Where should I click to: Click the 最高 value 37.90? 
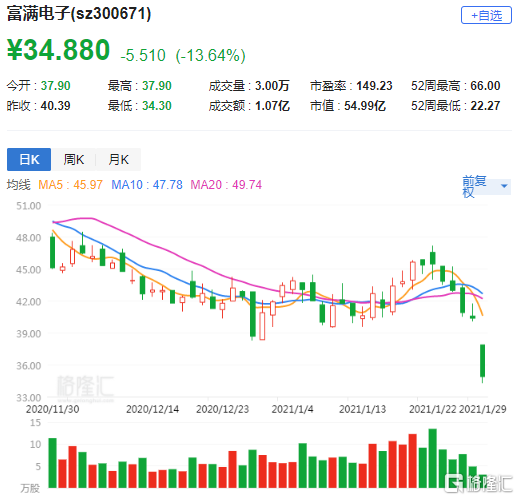[157, 86]
